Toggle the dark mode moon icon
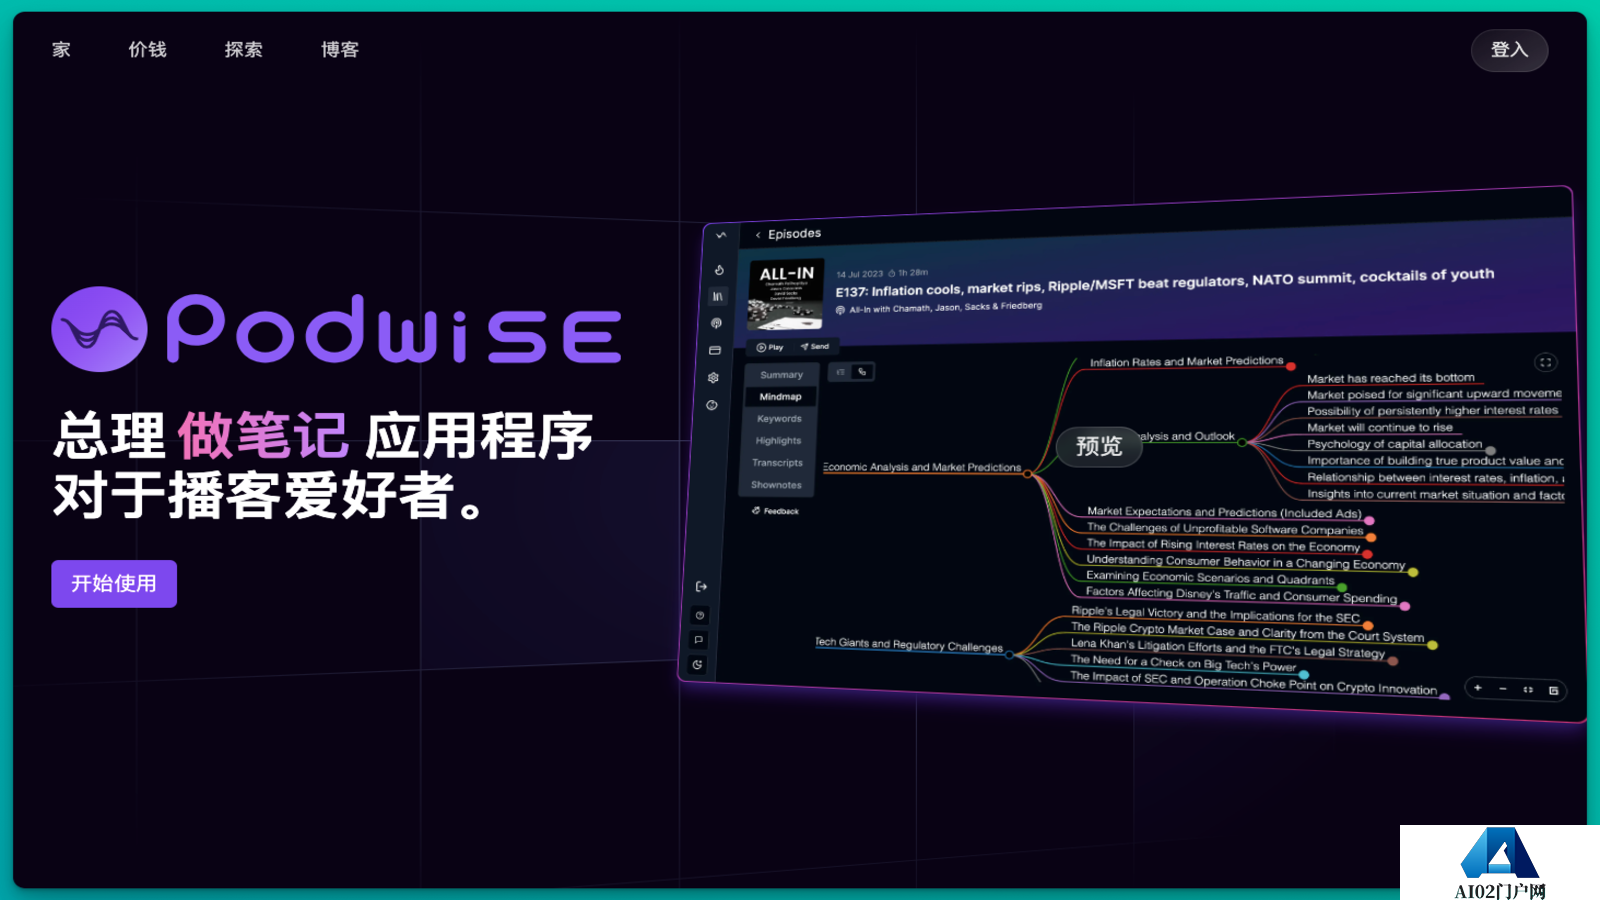Viewport: 1600px width, 900px height. tap(698, 665)
